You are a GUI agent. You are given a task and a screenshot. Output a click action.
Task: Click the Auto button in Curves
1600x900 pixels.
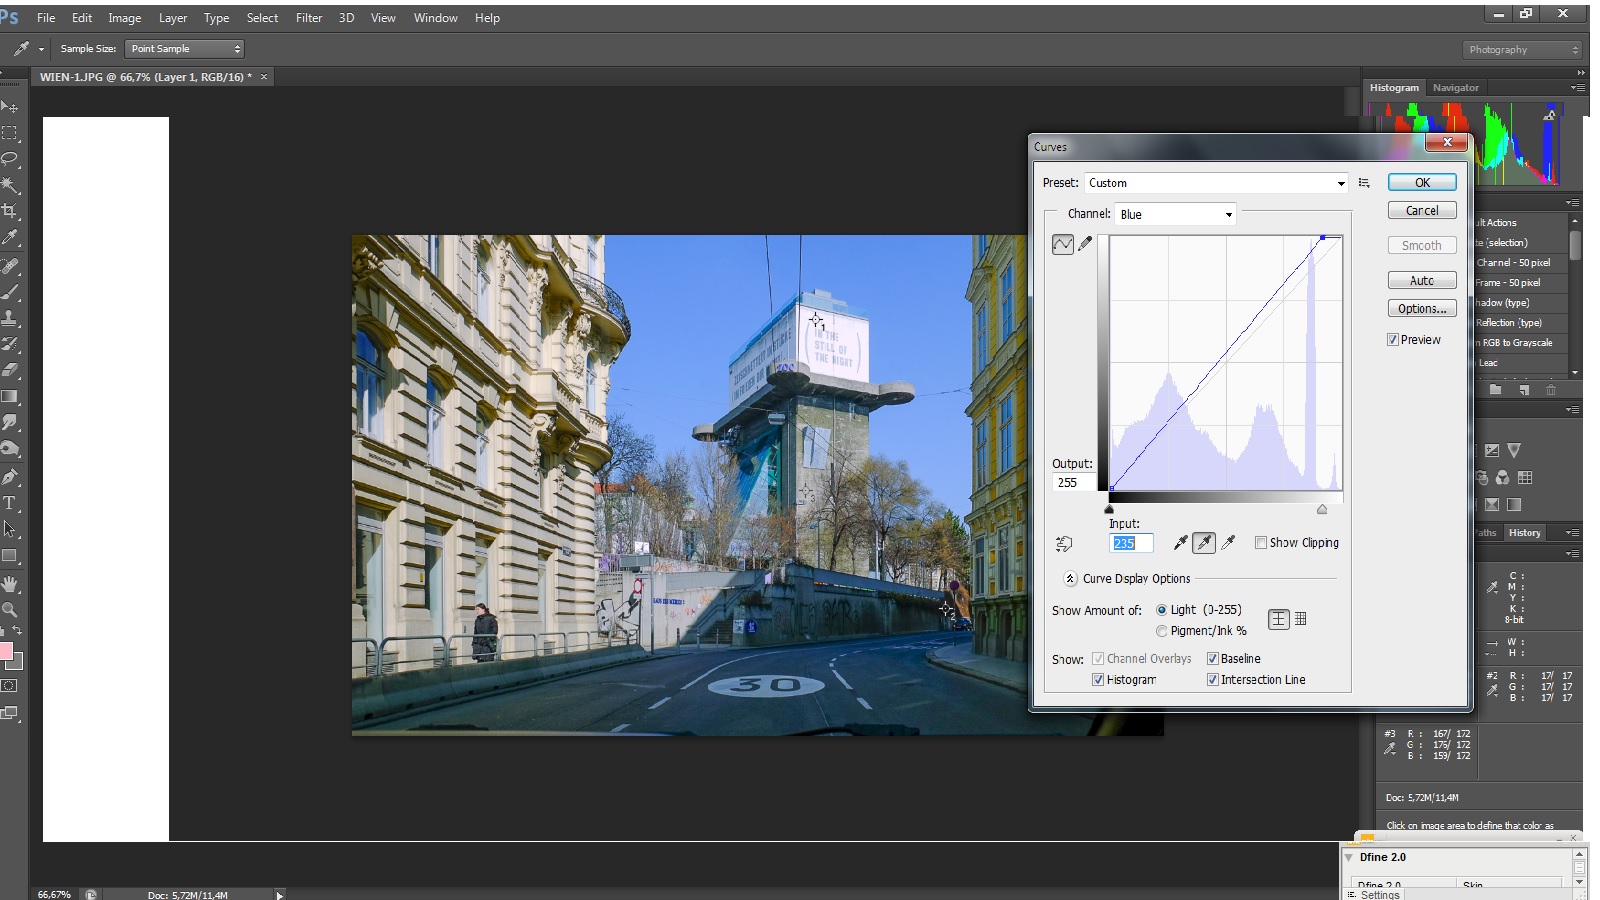pyautogui.click(x=1421, y=281)
